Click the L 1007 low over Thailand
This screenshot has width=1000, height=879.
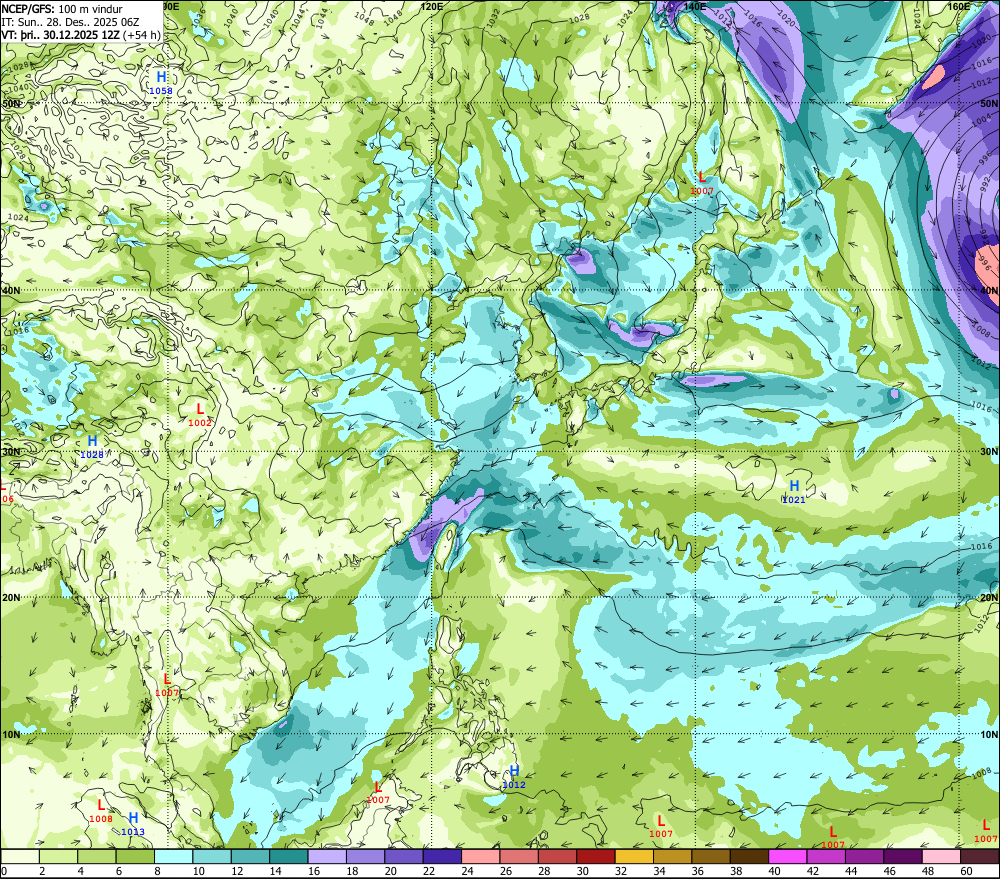click(x=167, y=685)
